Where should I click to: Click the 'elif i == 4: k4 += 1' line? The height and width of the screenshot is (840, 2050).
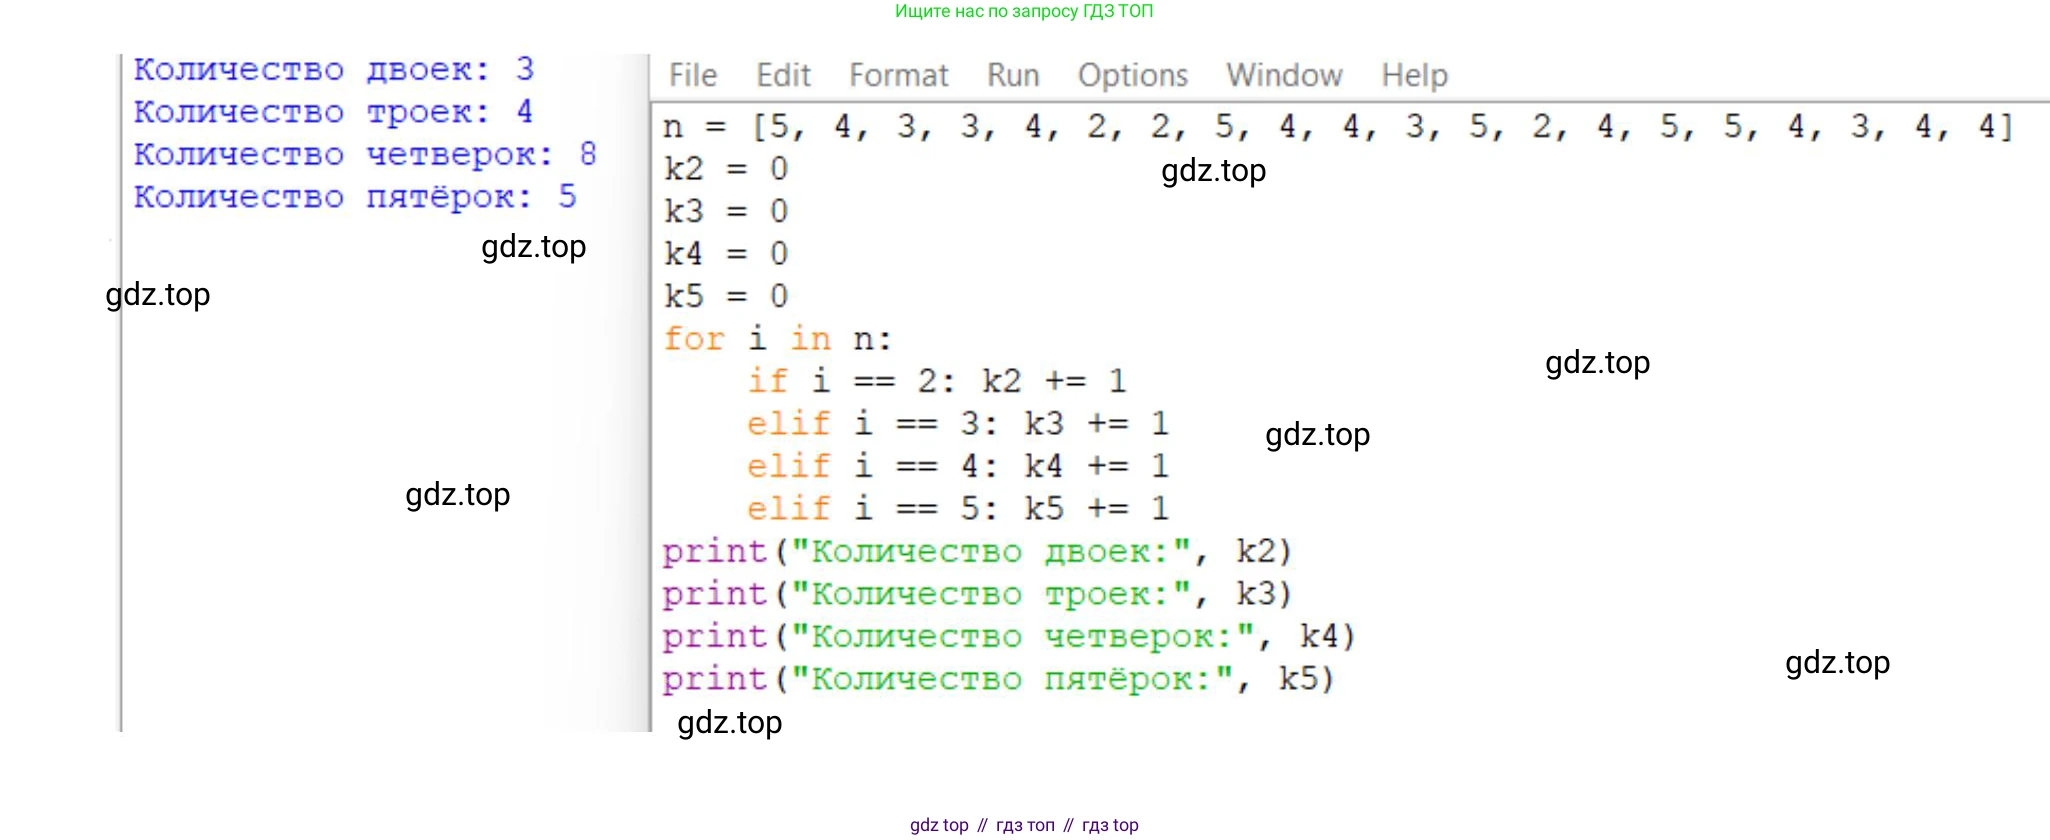[x=958, y=466]
